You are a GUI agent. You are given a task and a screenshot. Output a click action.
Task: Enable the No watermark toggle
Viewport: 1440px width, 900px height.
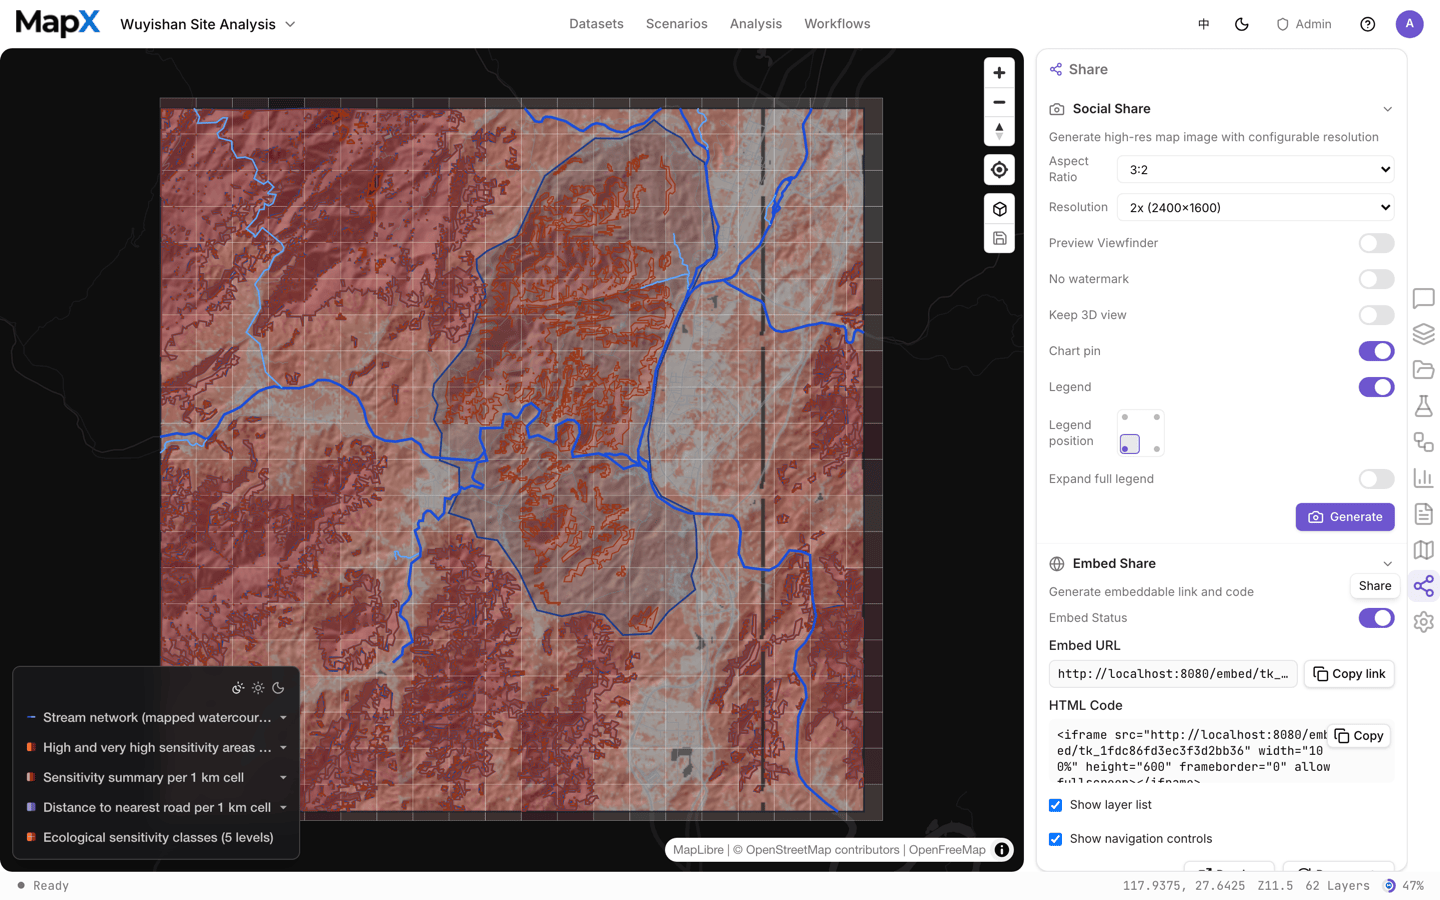pyautogui.click(x=1376, y=279)
